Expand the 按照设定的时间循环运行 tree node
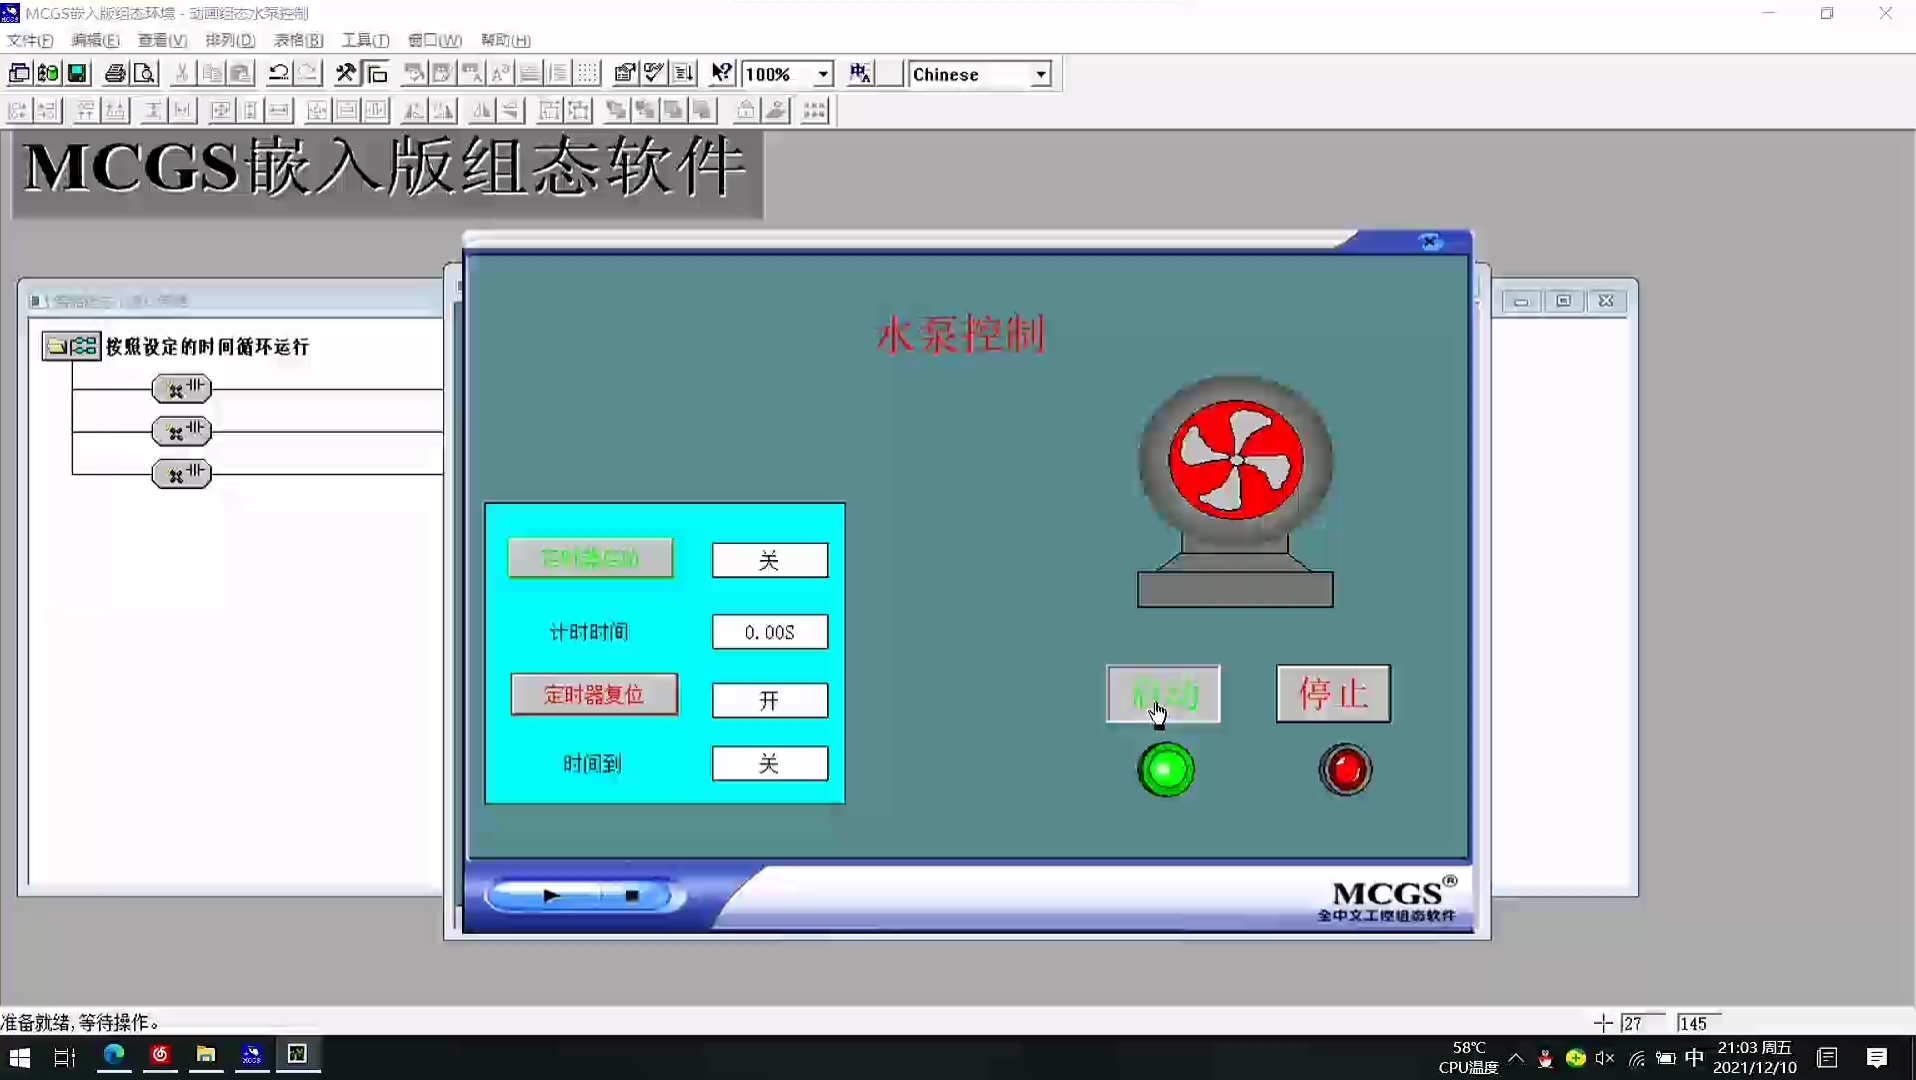 57,345
